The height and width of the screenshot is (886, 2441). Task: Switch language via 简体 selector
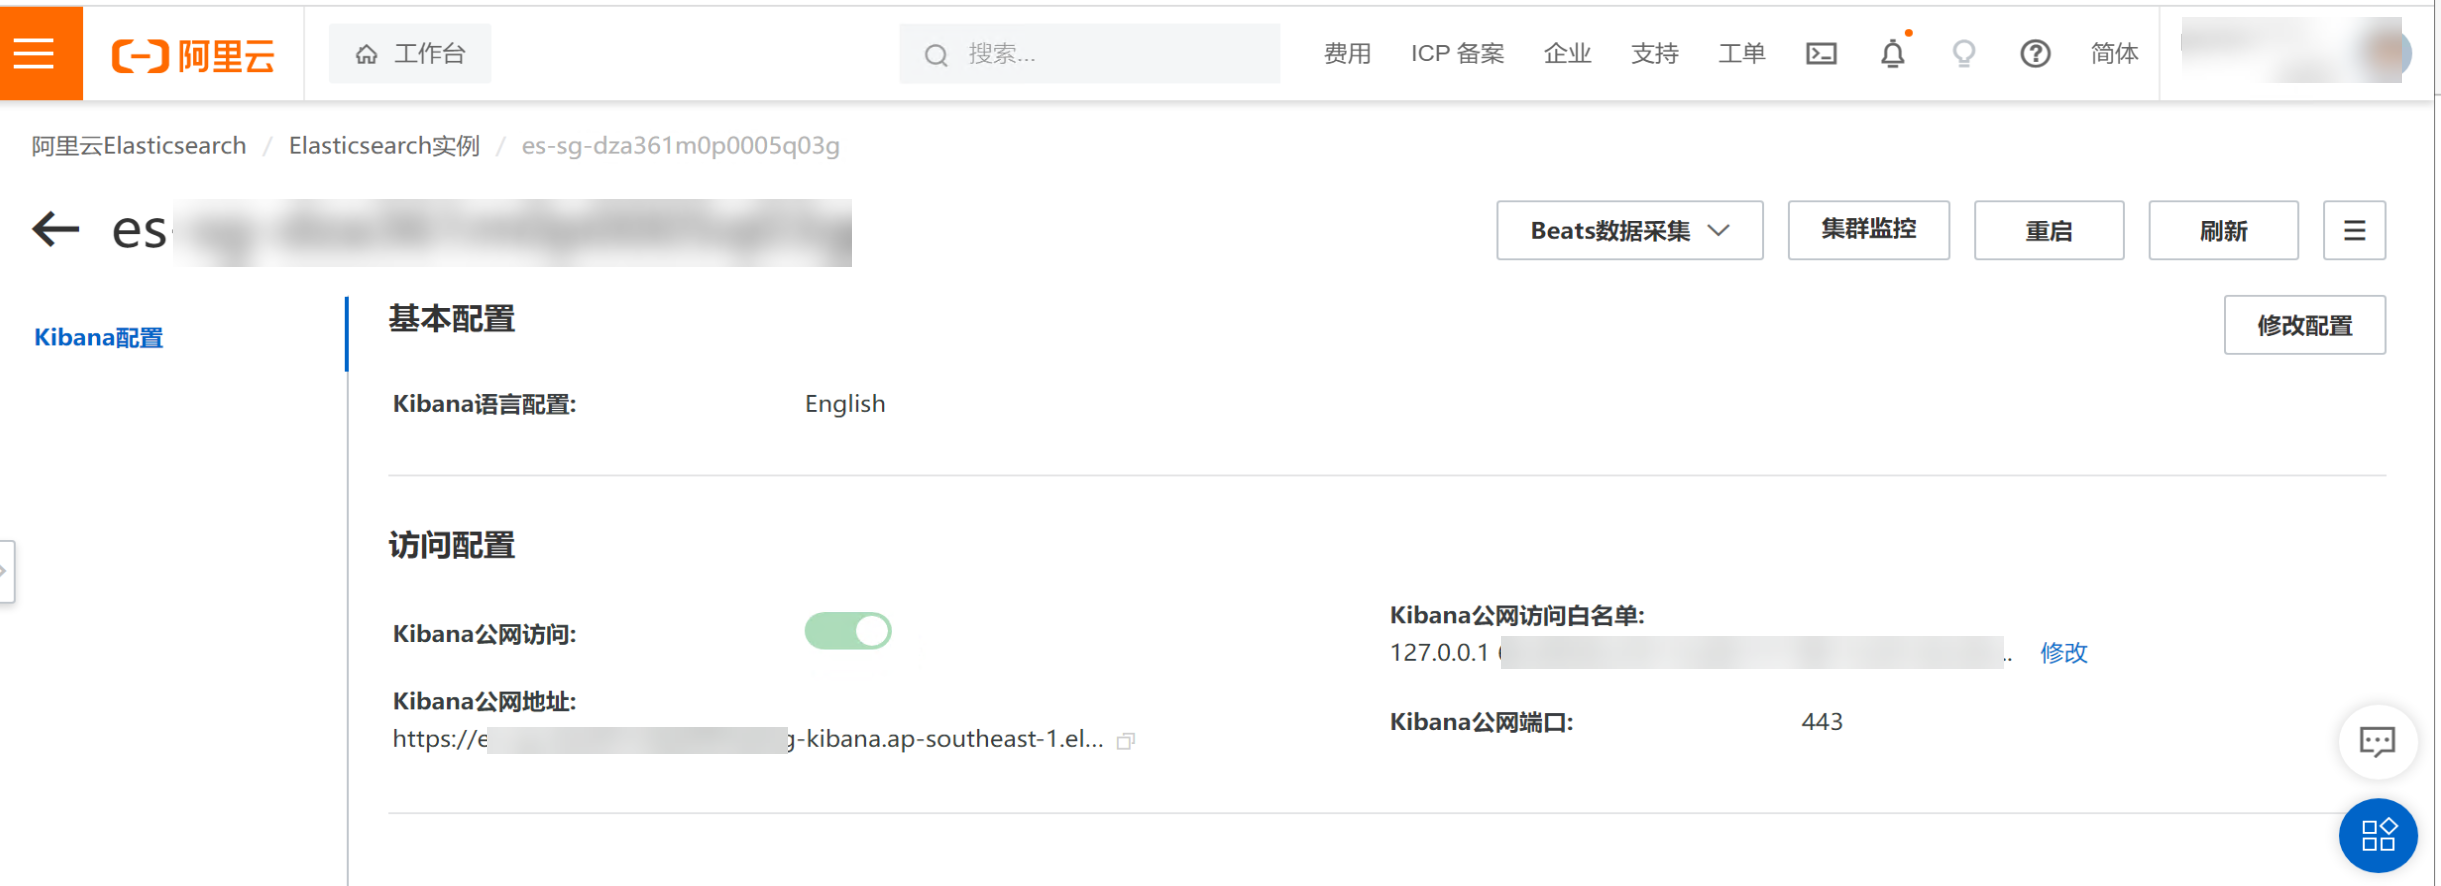pos(2114,54)
